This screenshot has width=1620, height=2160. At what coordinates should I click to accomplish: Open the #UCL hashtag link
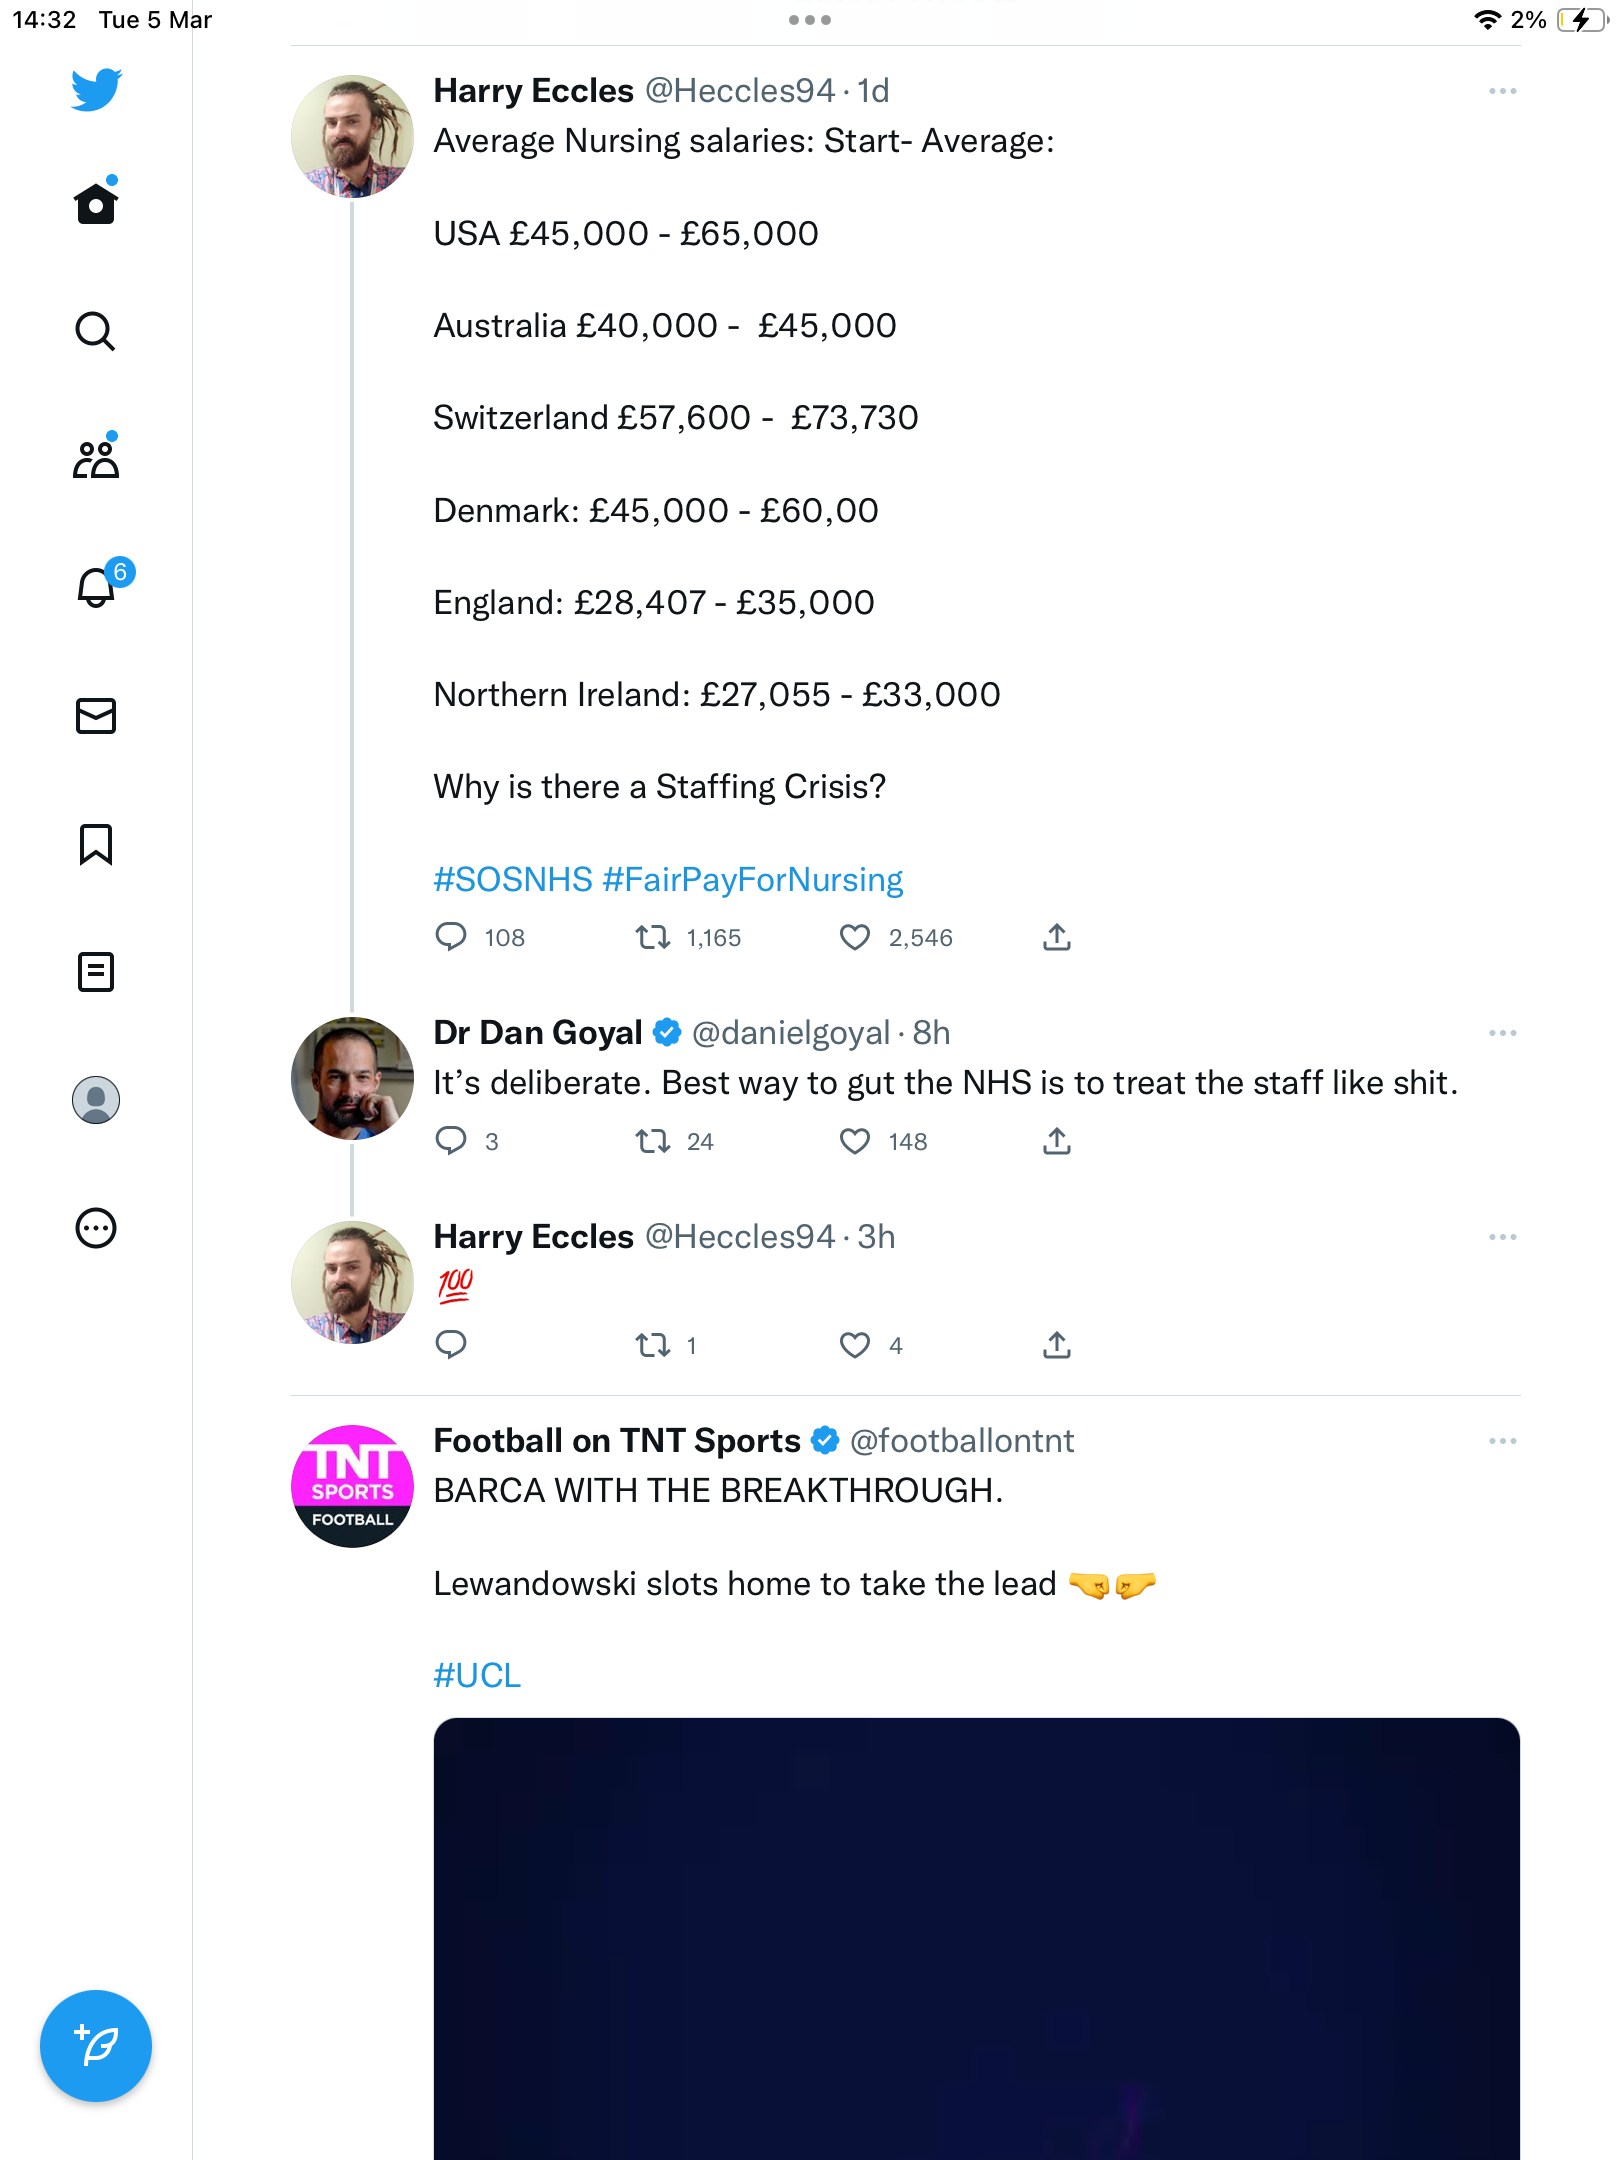[x=477, y=1676]
